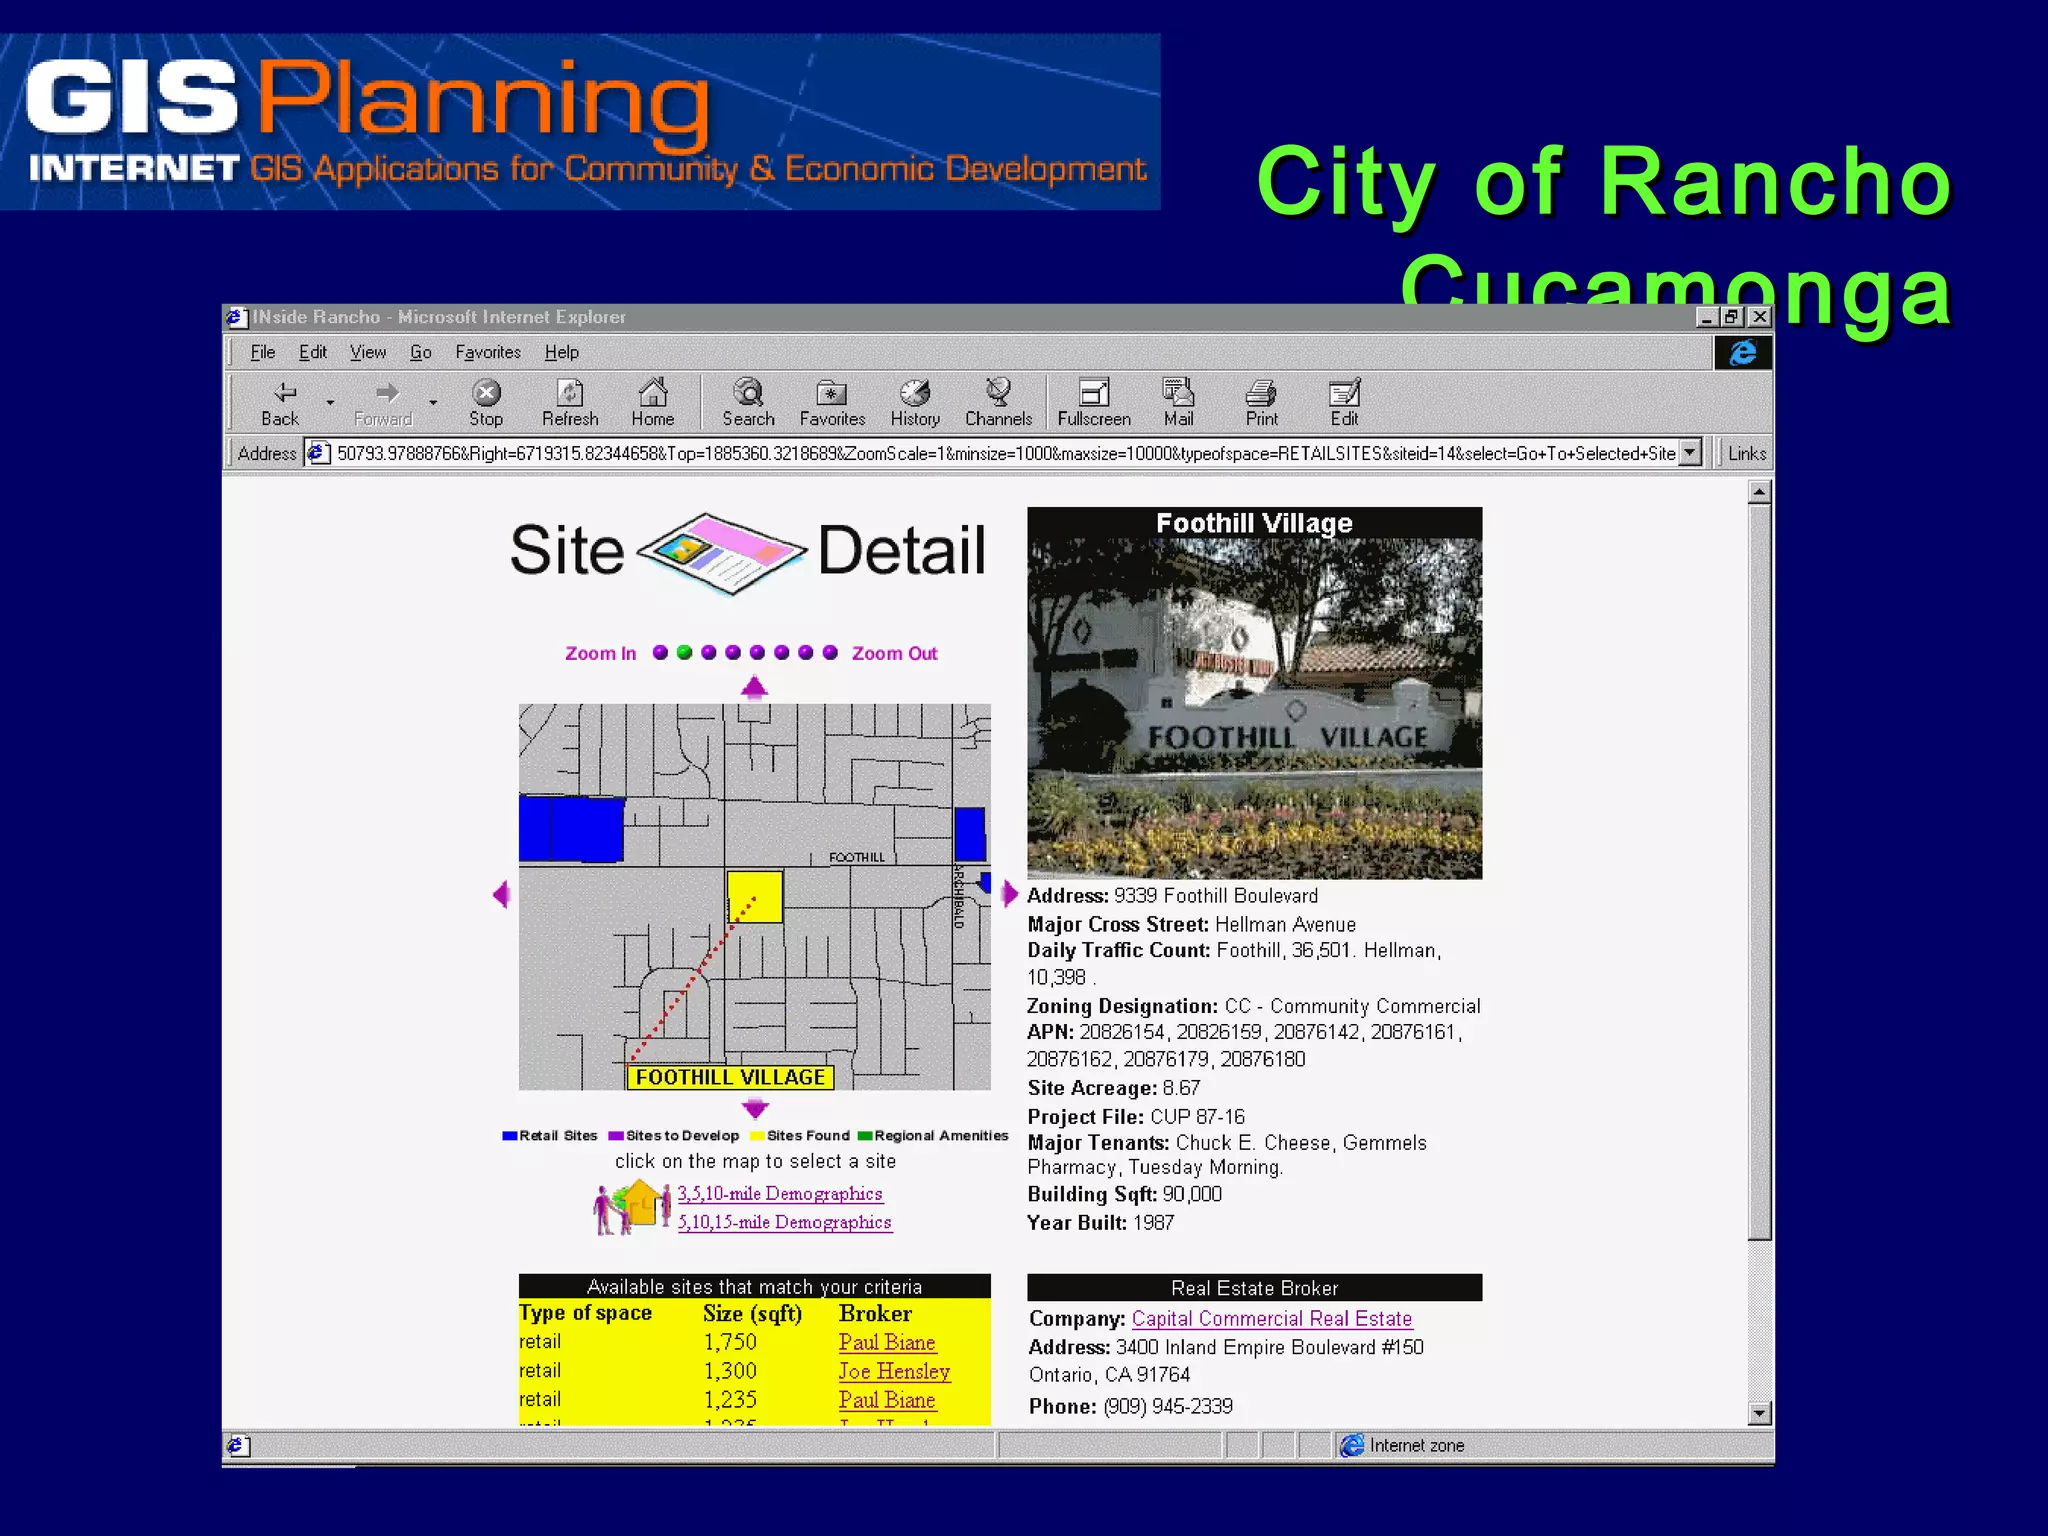The width and height of the screenshot is (2048, 1536).
Task: Open 3,5,10-mile Demographics link
Action: [780, 1193]
